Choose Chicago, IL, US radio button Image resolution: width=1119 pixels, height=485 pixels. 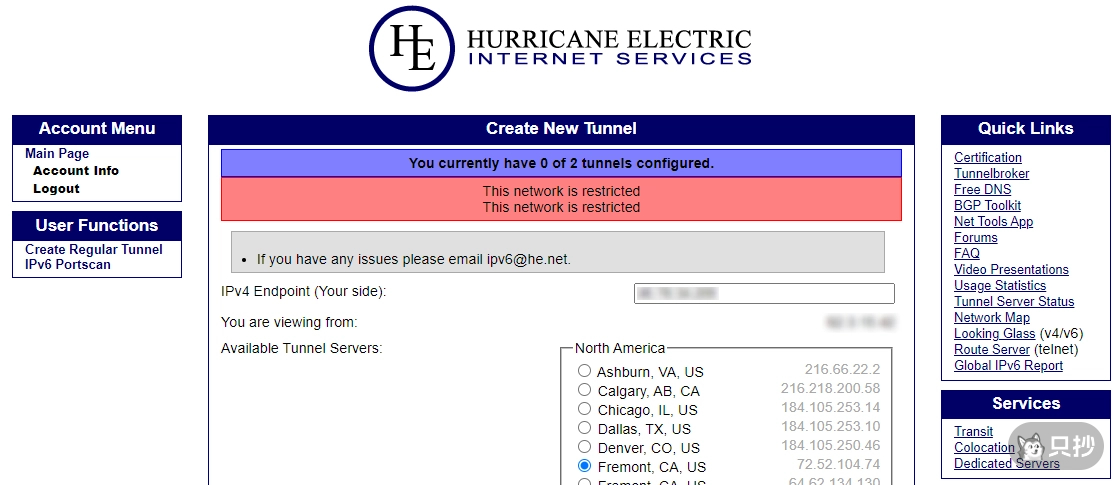(585, 409)
